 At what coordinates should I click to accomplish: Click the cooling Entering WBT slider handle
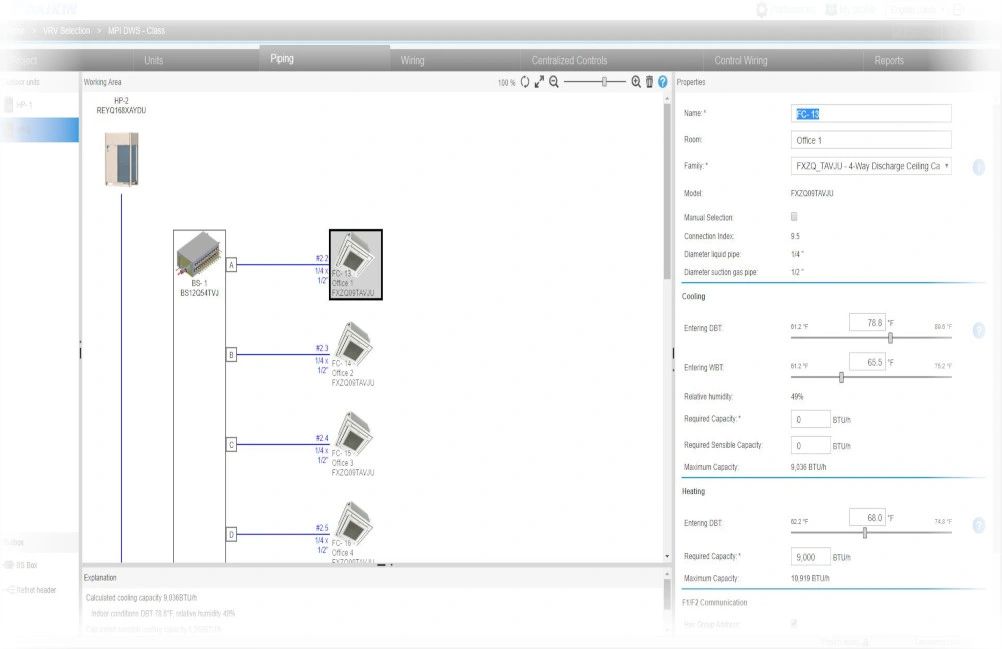841,378
